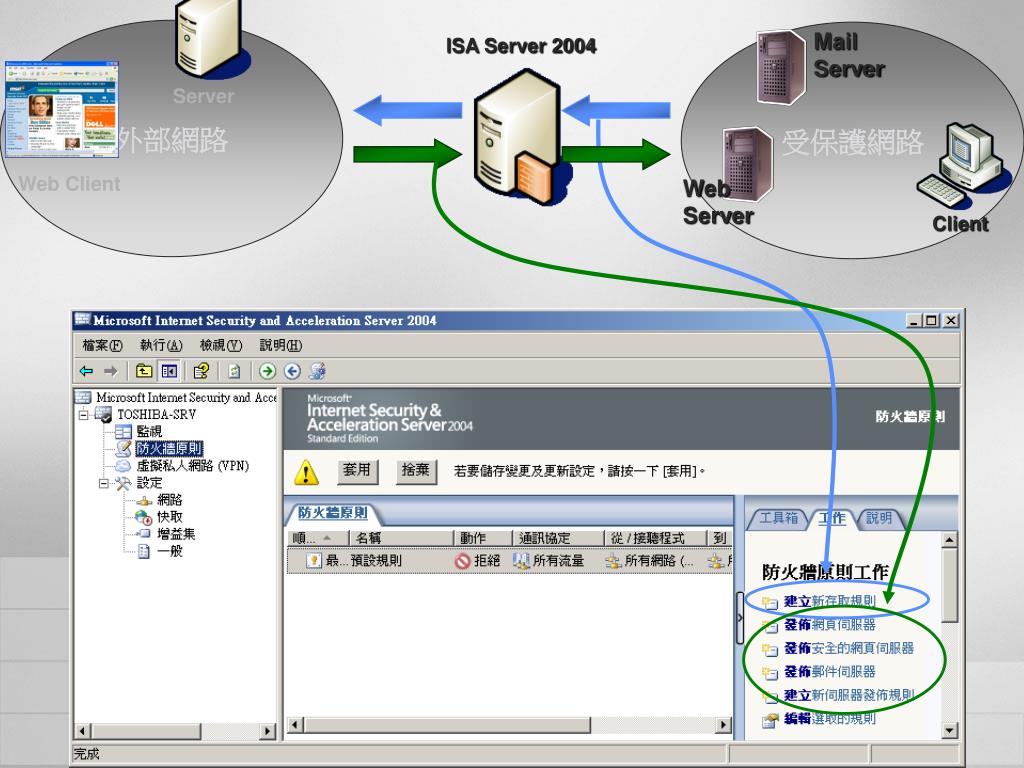The height and width of the screenshot is (768, 1024).
Task: Switch to the 工具箱 tab
Action: pyautogui.click(x=778, y=518)
